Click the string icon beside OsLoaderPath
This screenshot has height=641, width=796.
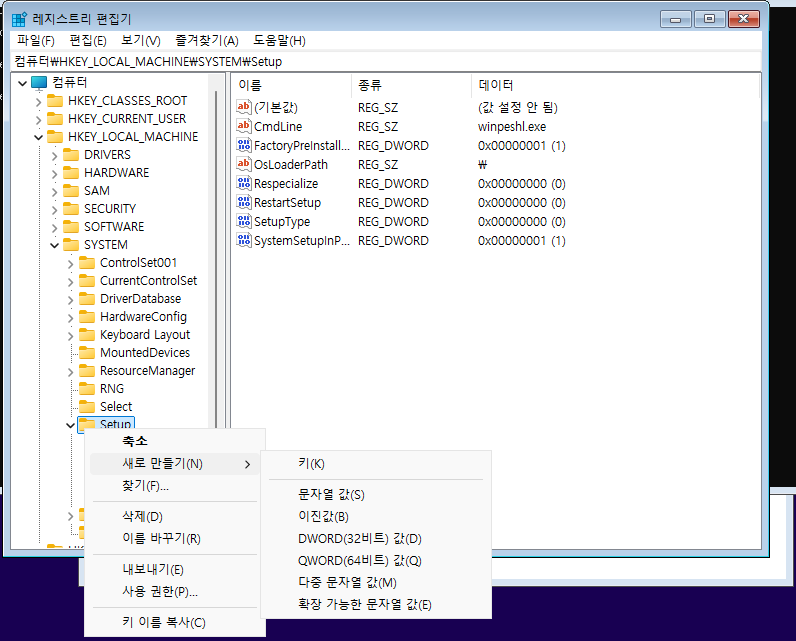(x=244, y=164)
